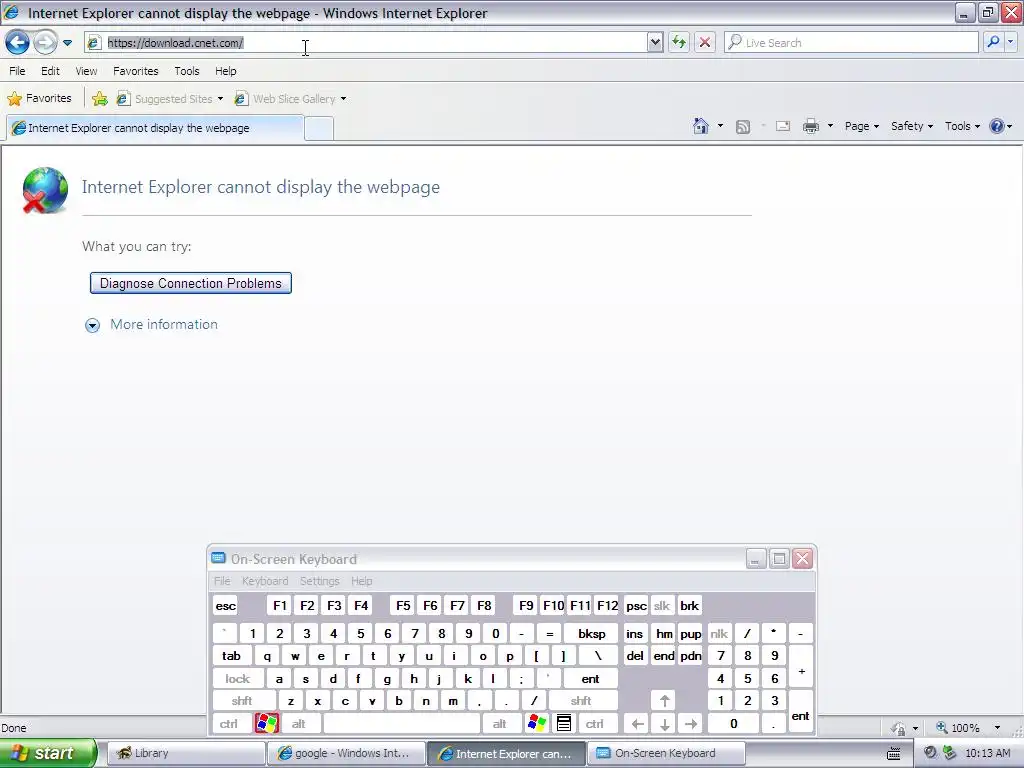The image size is (1024, 768).
Task: Click the esc key on On-Screen Keyboard
Action: click(x=226, y=606)
